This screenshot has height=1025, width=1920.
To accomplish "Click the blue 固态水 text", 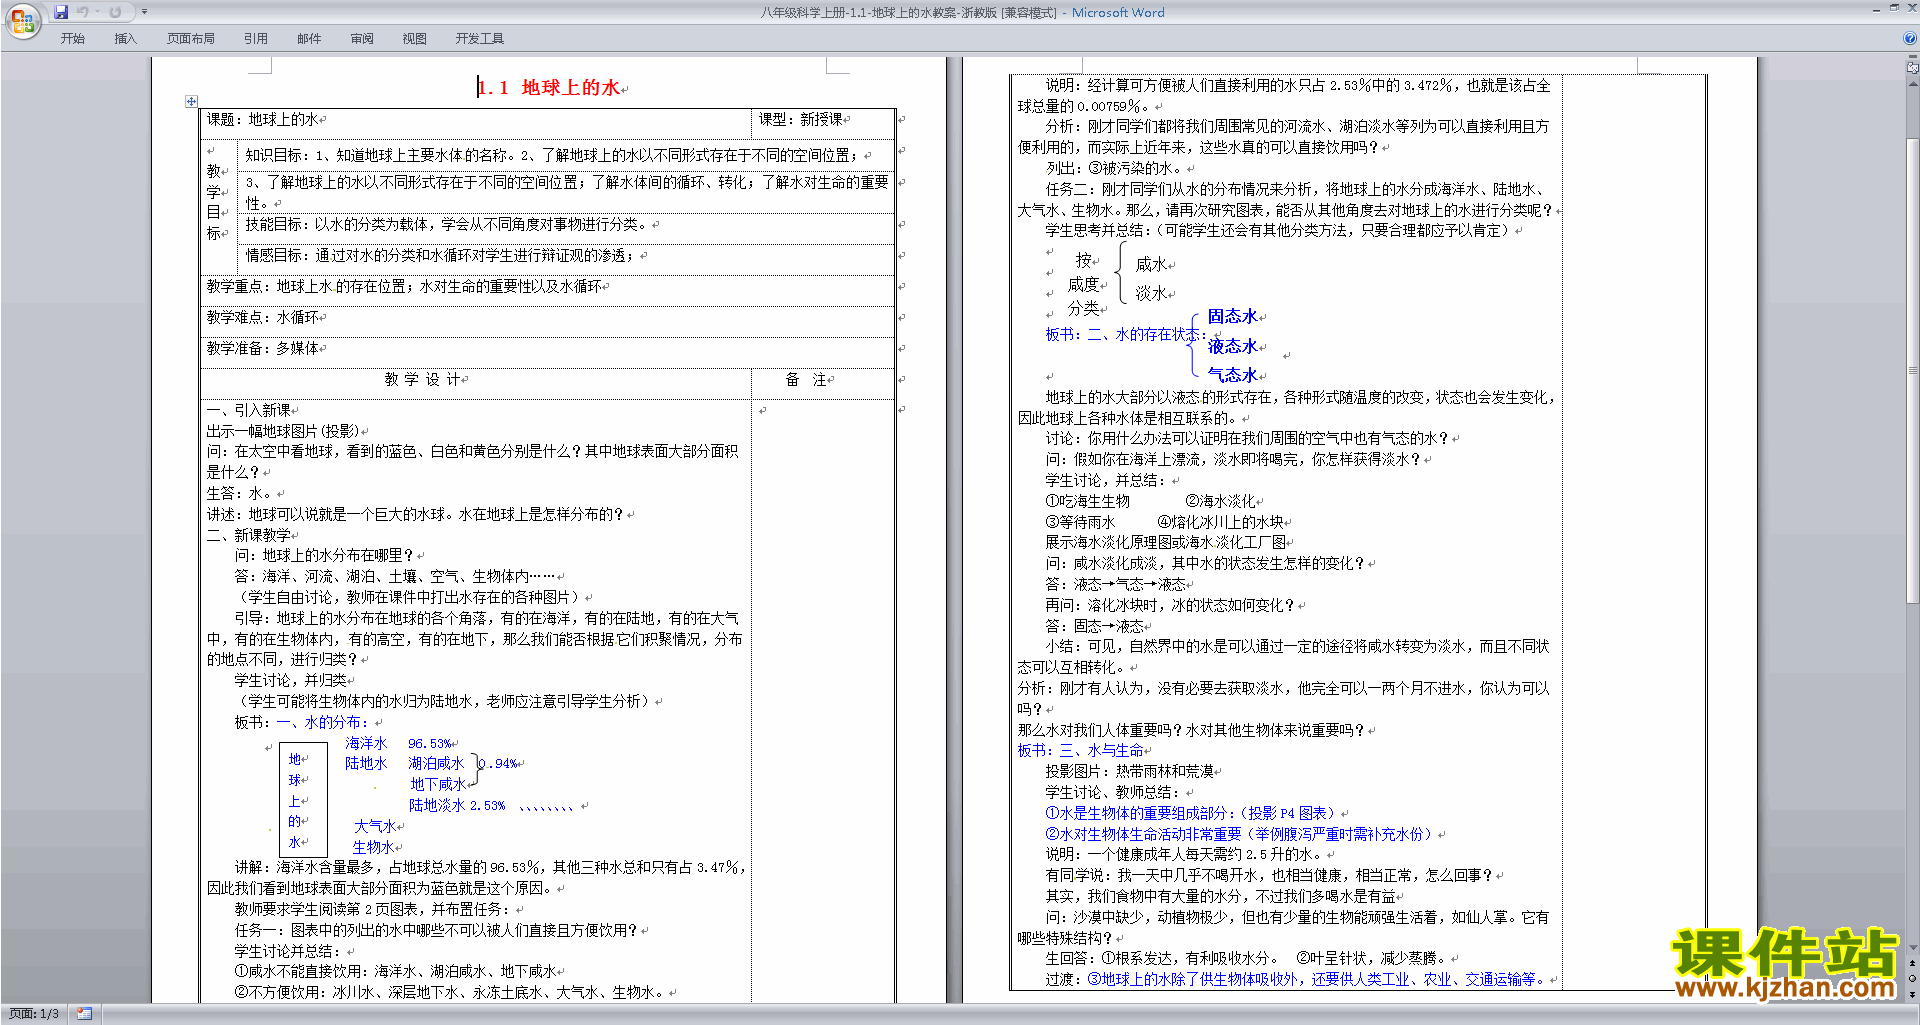I will click(1232, 317).
